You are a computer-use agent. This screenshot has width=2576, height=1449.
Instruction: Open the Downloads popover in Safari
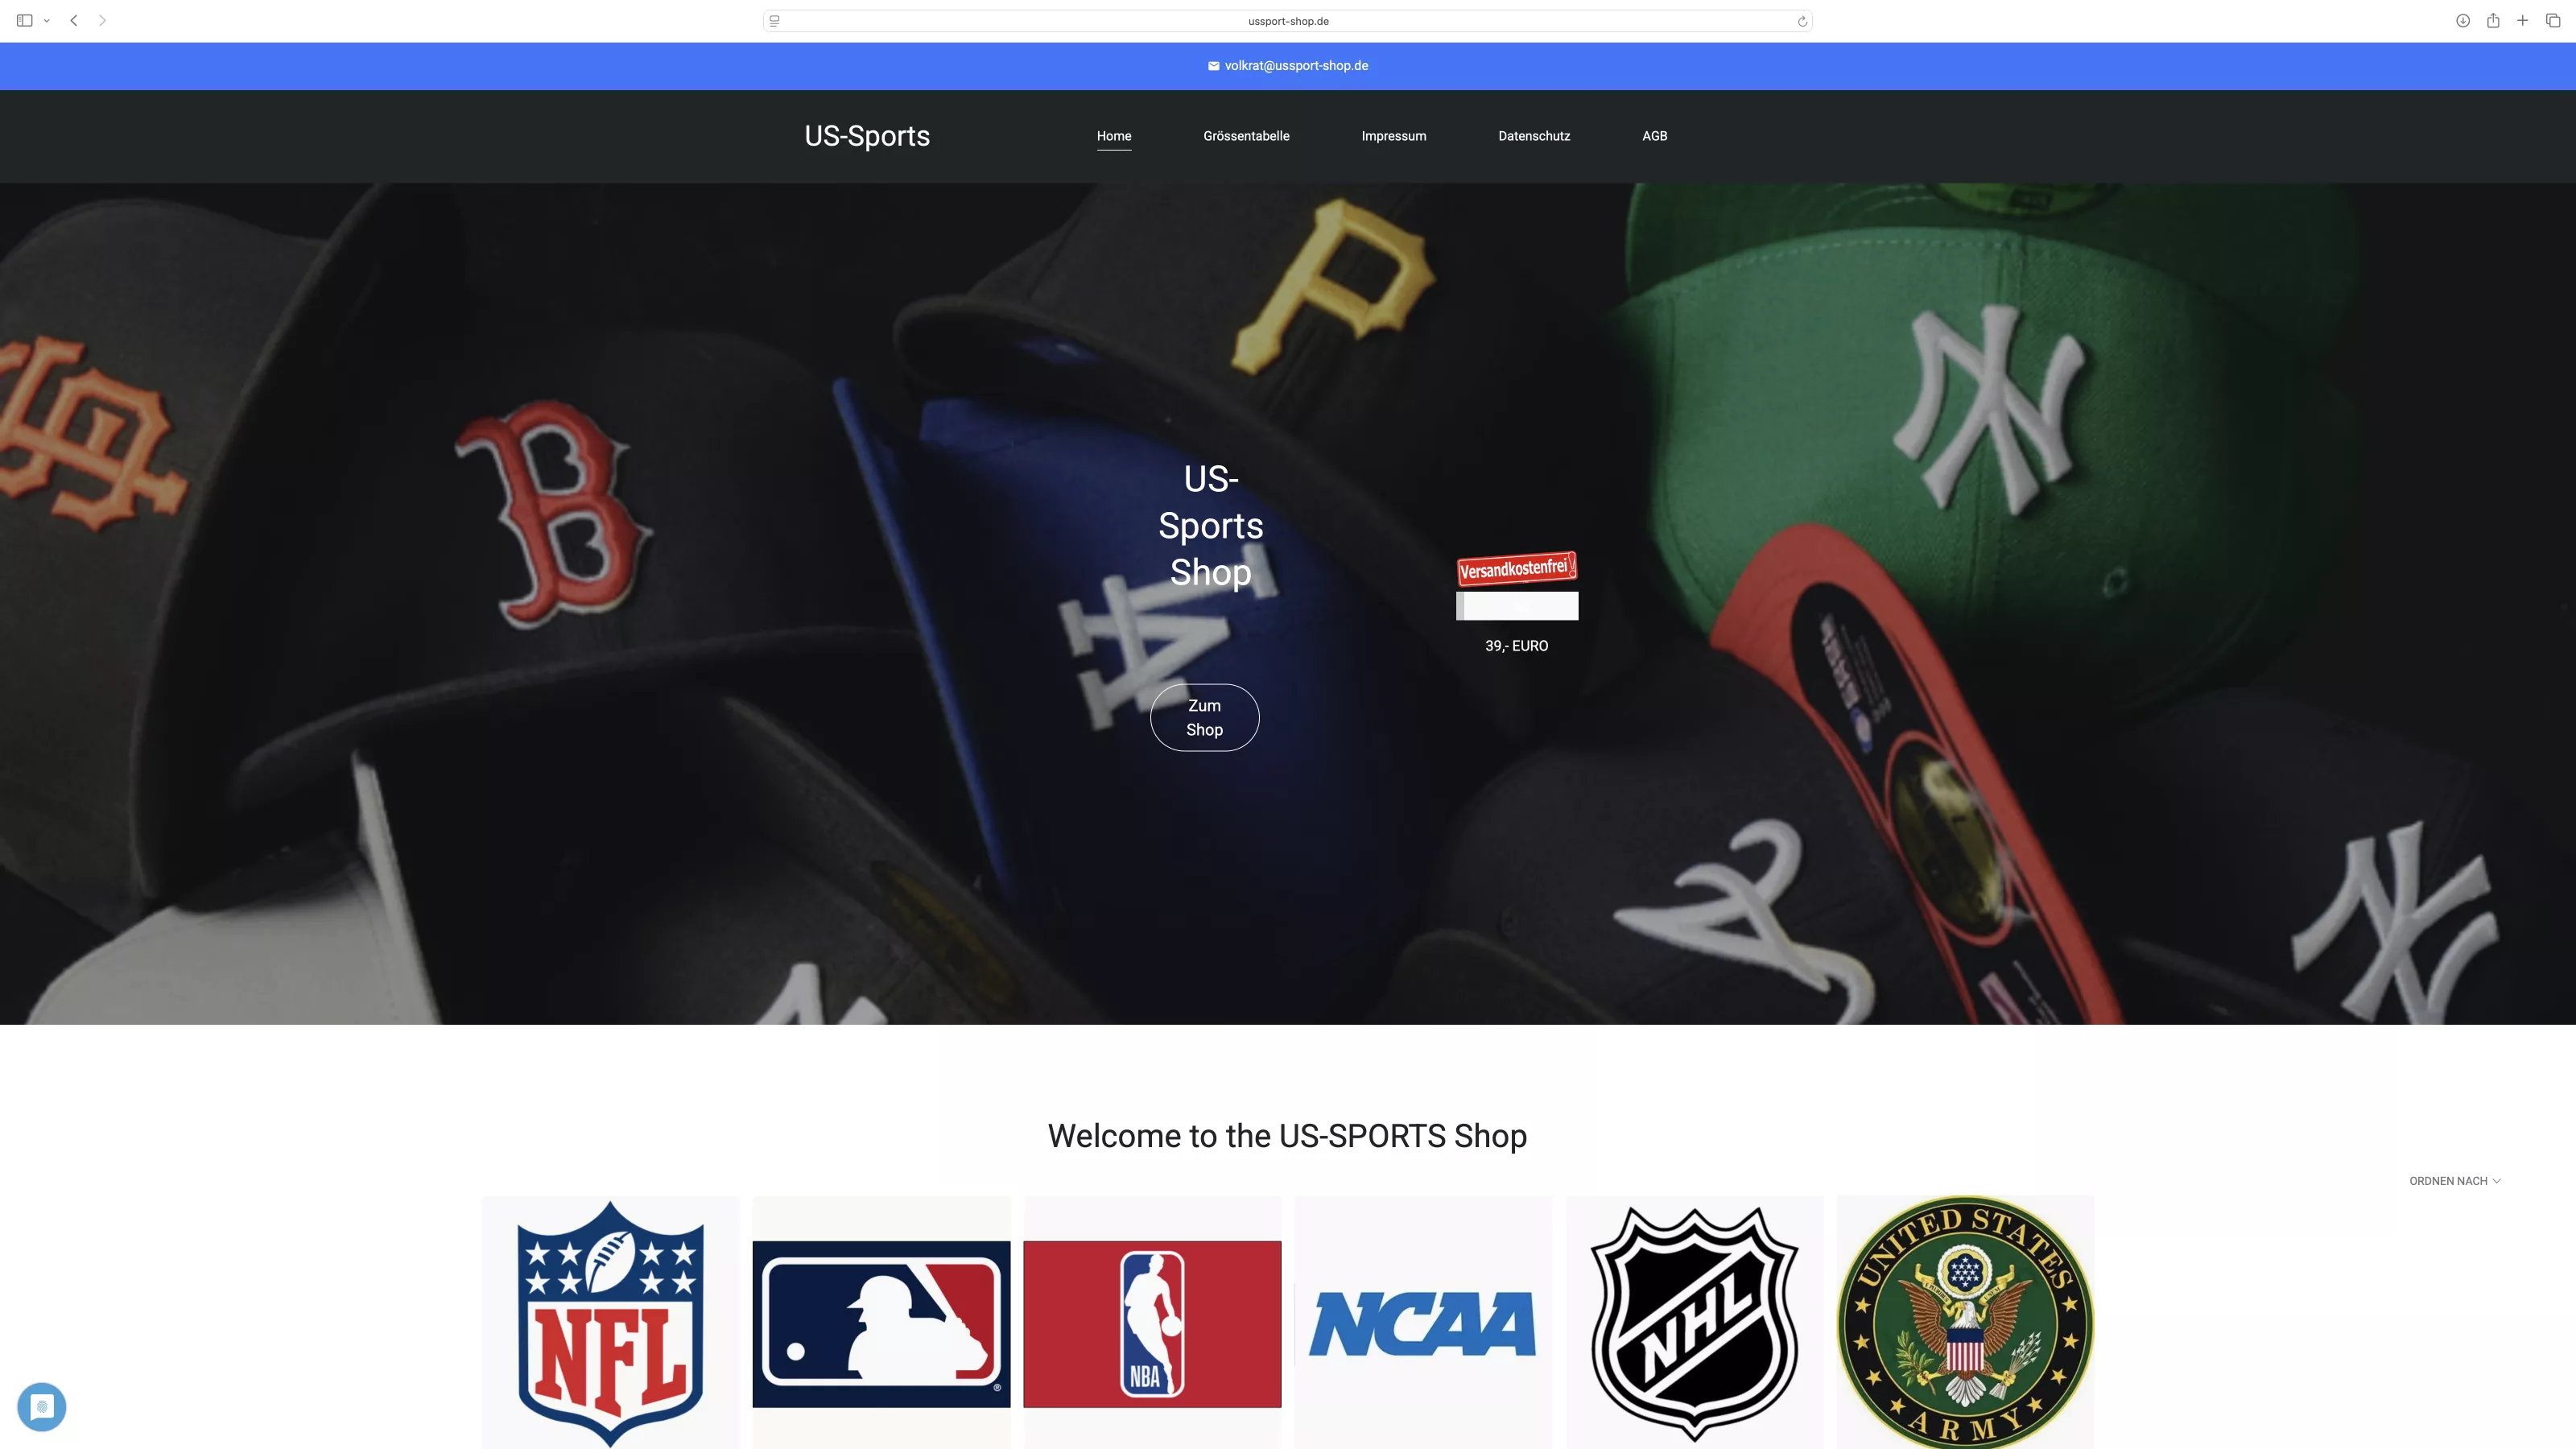(2462, 19)
